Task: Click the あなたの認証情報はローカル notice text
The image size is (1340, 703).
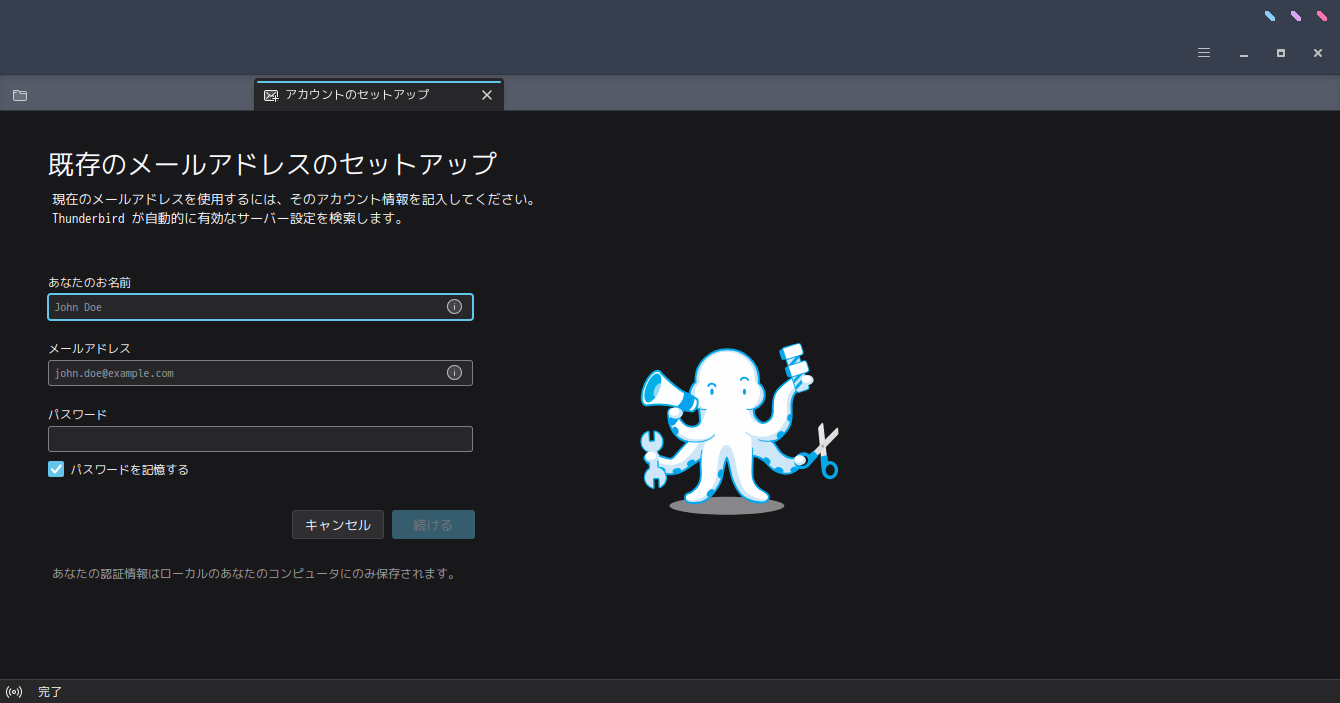Action: 256,574
